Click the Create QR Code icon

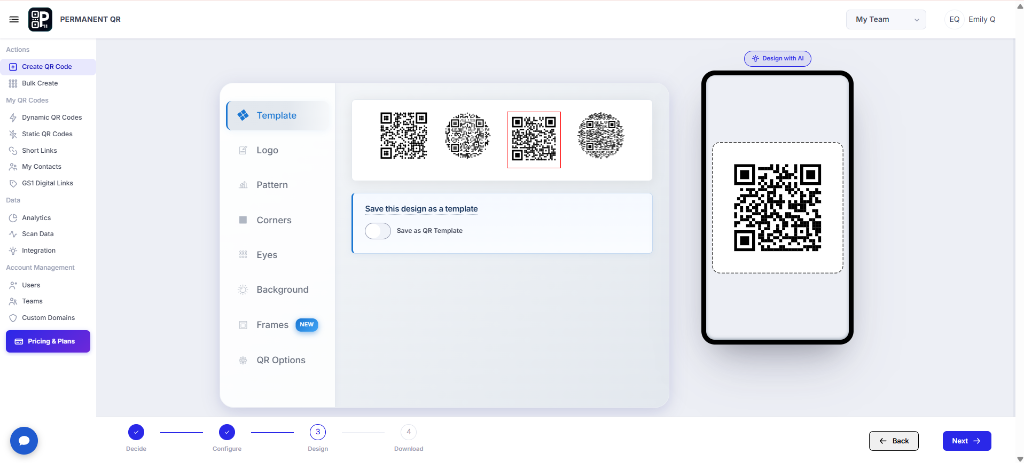coord(13,67)
